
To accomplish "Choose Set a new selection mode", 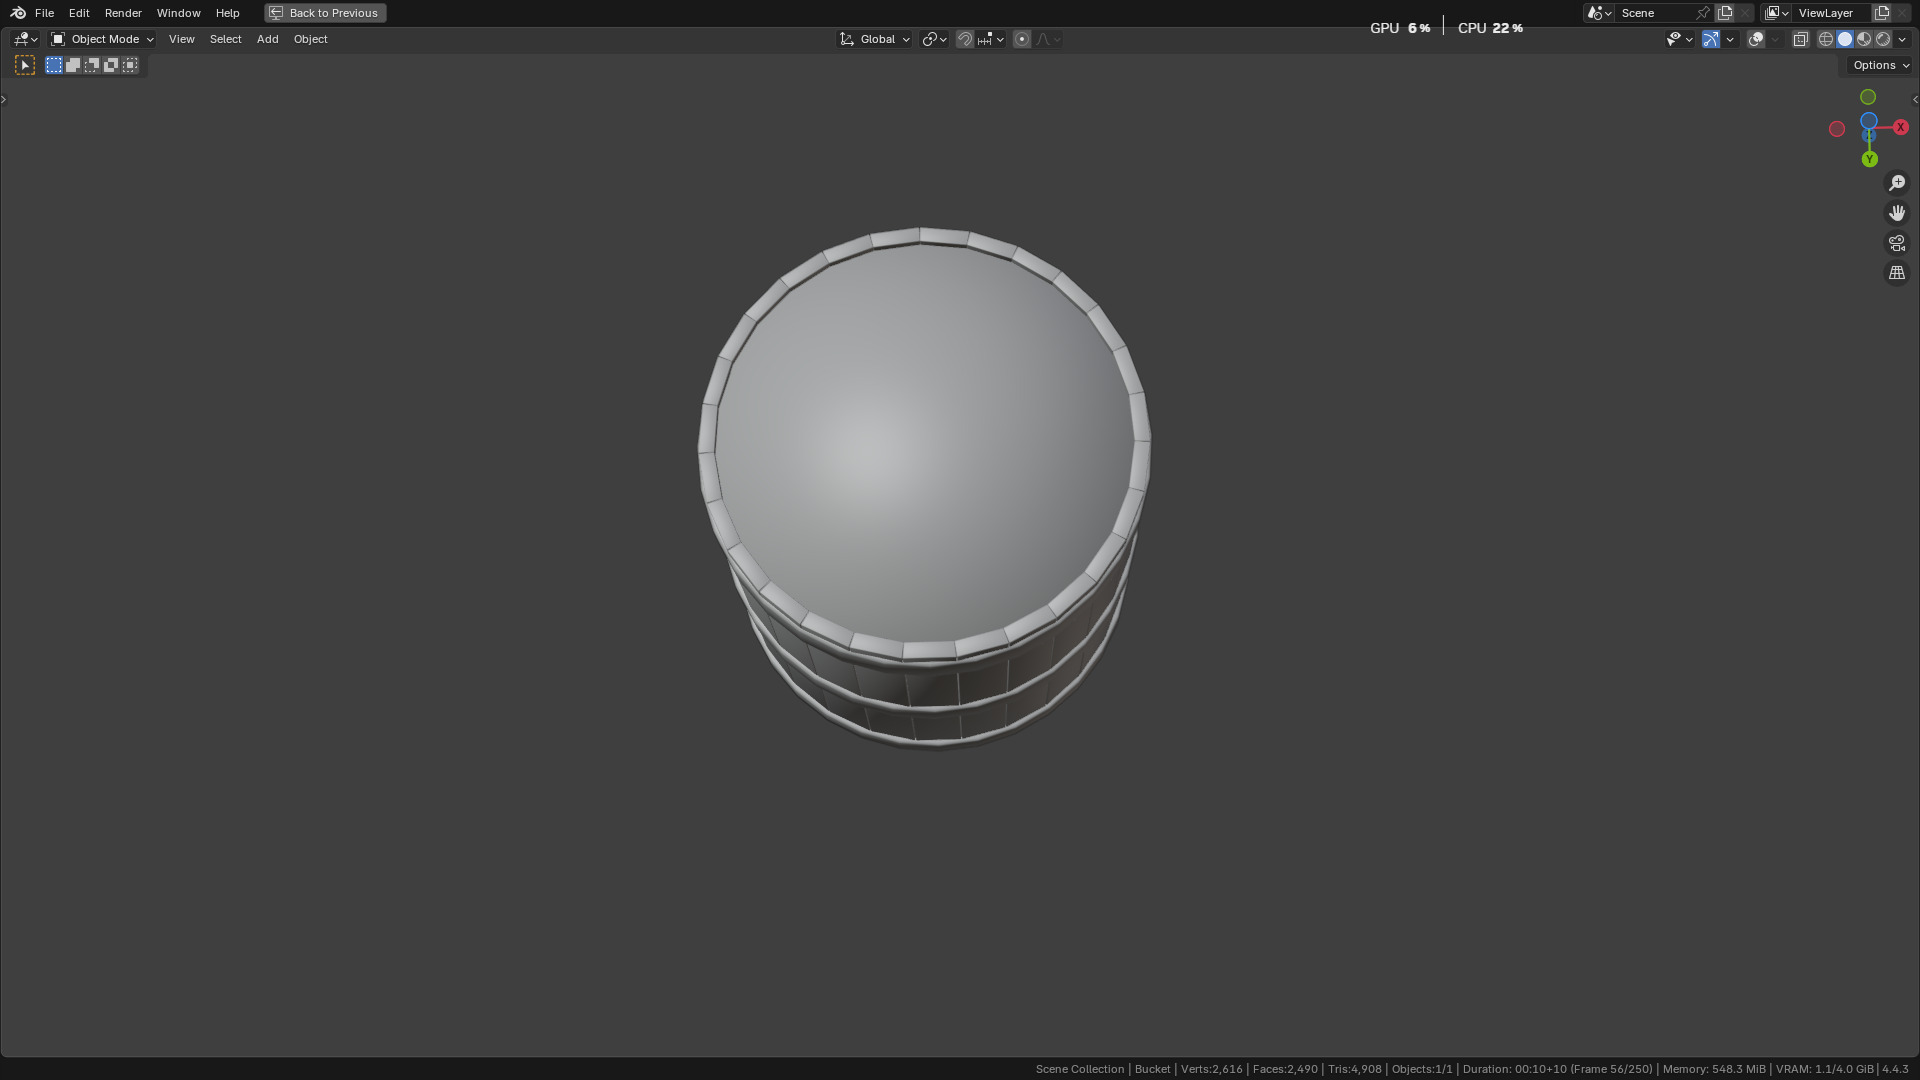I will click(x=54, y=65).
